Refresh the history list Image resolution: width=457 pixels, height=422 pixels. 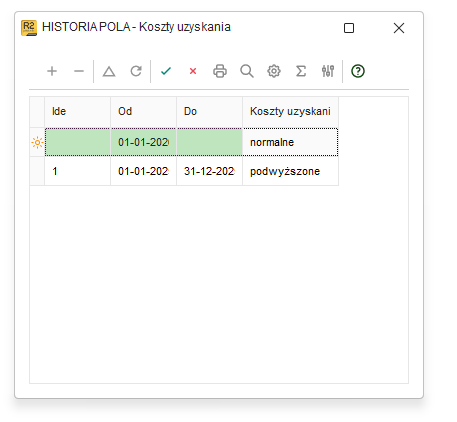point(136,71)
